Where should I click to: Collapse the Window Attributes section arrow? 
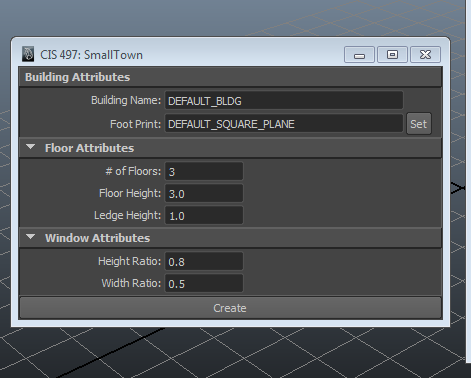(x=31, y=237)
